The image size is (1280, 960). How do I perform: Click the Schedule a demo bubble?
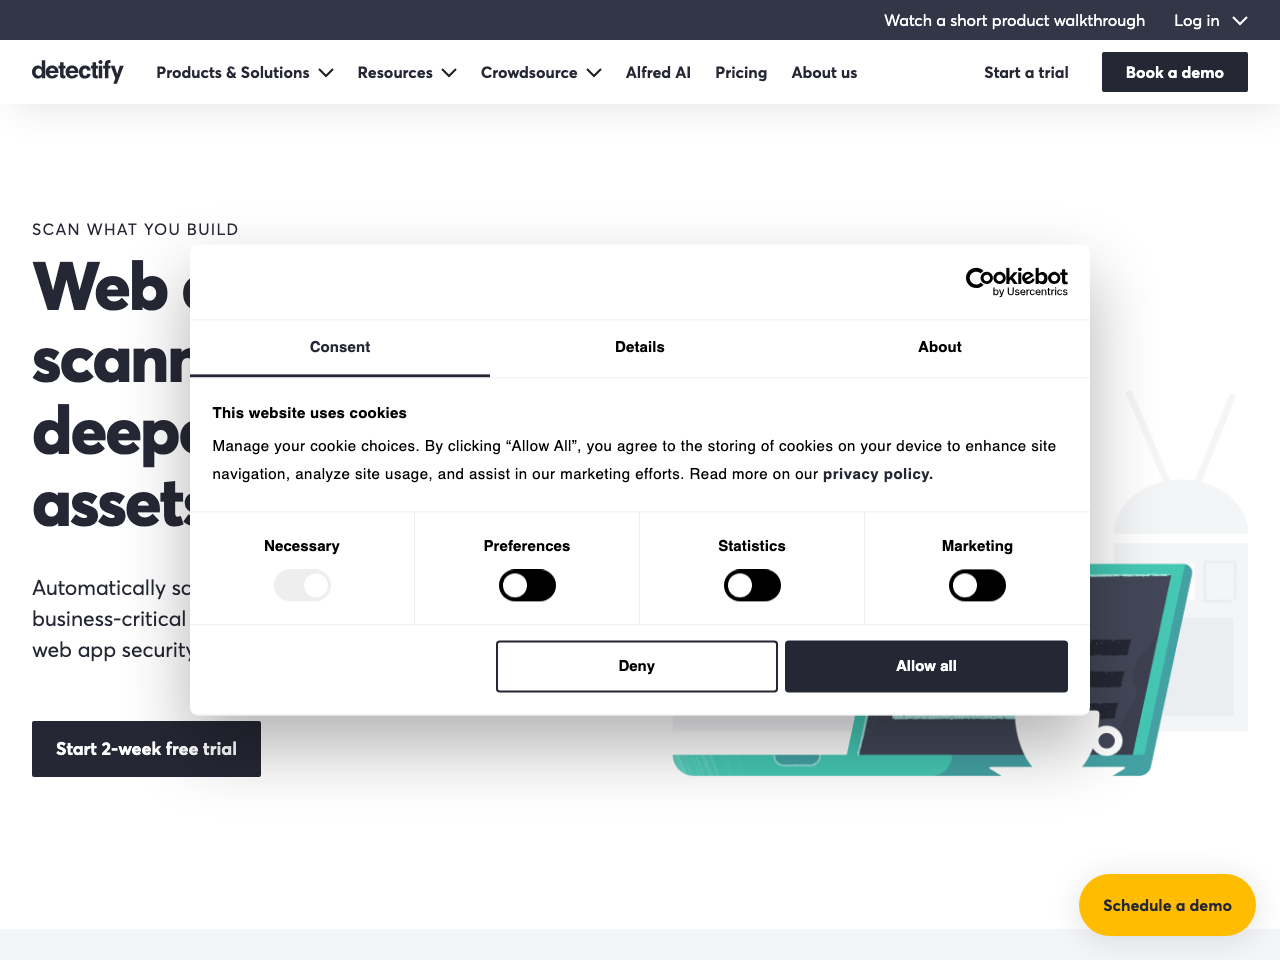[x=1167, y=905]
